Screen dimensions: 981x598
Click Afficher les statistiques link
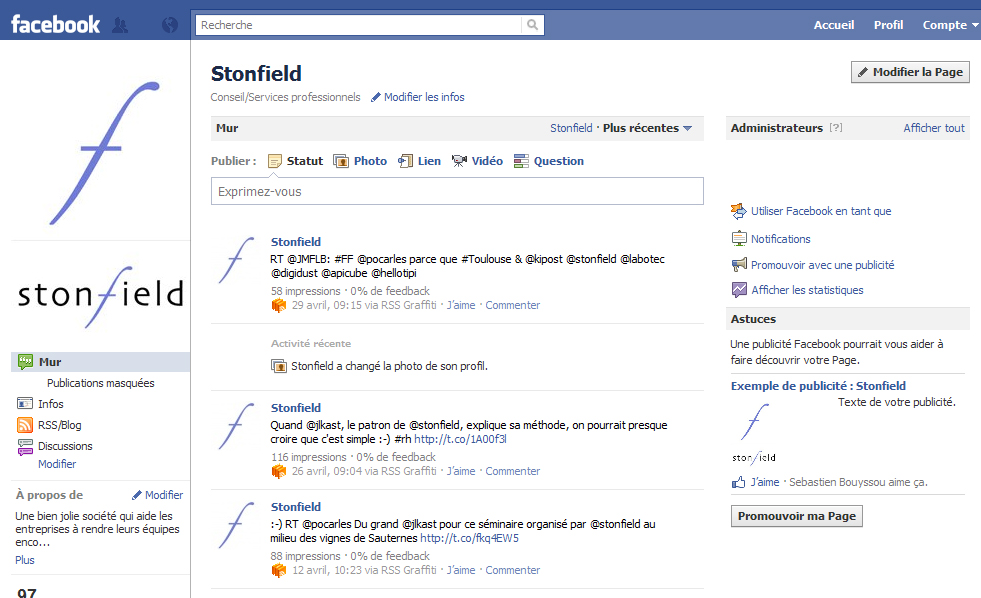coord(807,290)
